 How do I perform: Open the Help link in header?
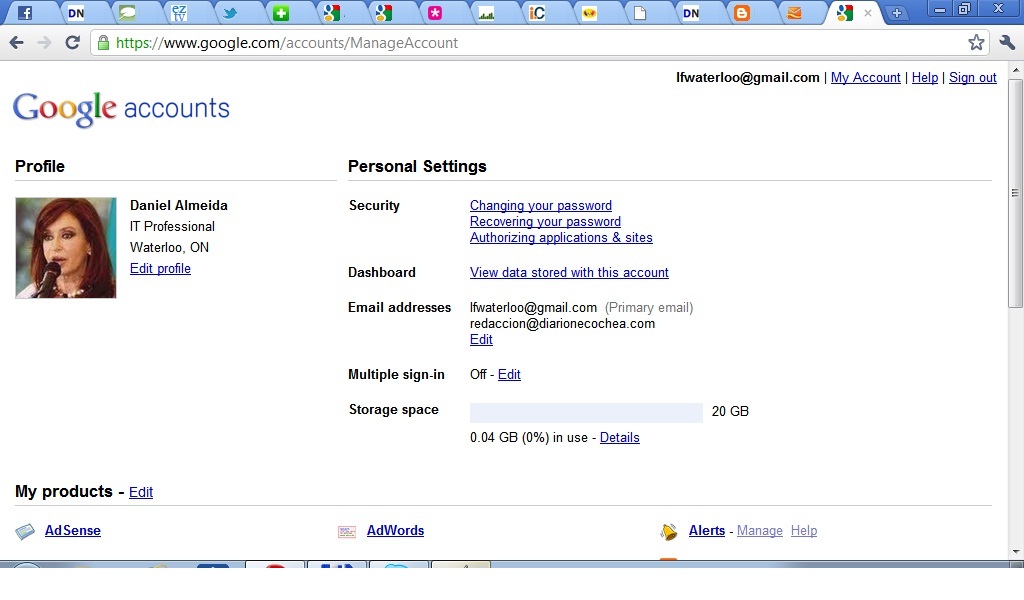pyautogui.click(x=925, y=78)
